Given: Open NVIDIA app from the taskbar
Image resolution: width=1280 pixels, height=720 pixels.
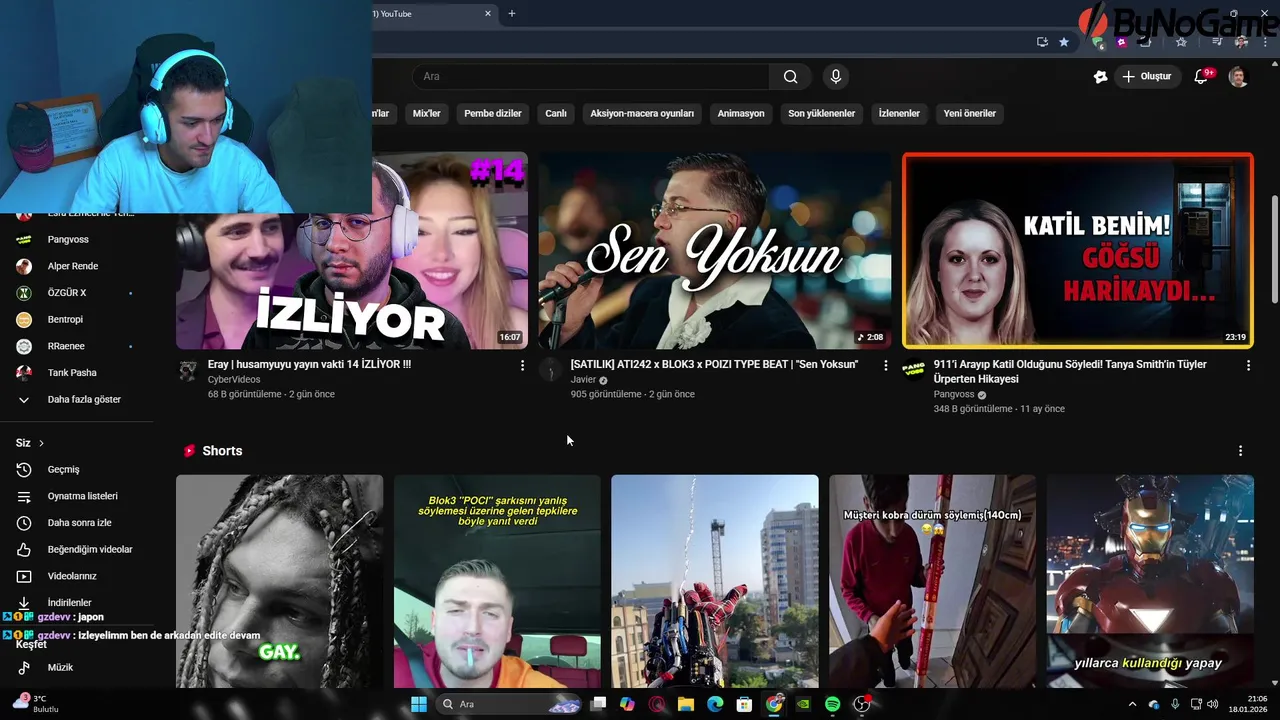Looking at the screenshot, I should coord(803,704).
